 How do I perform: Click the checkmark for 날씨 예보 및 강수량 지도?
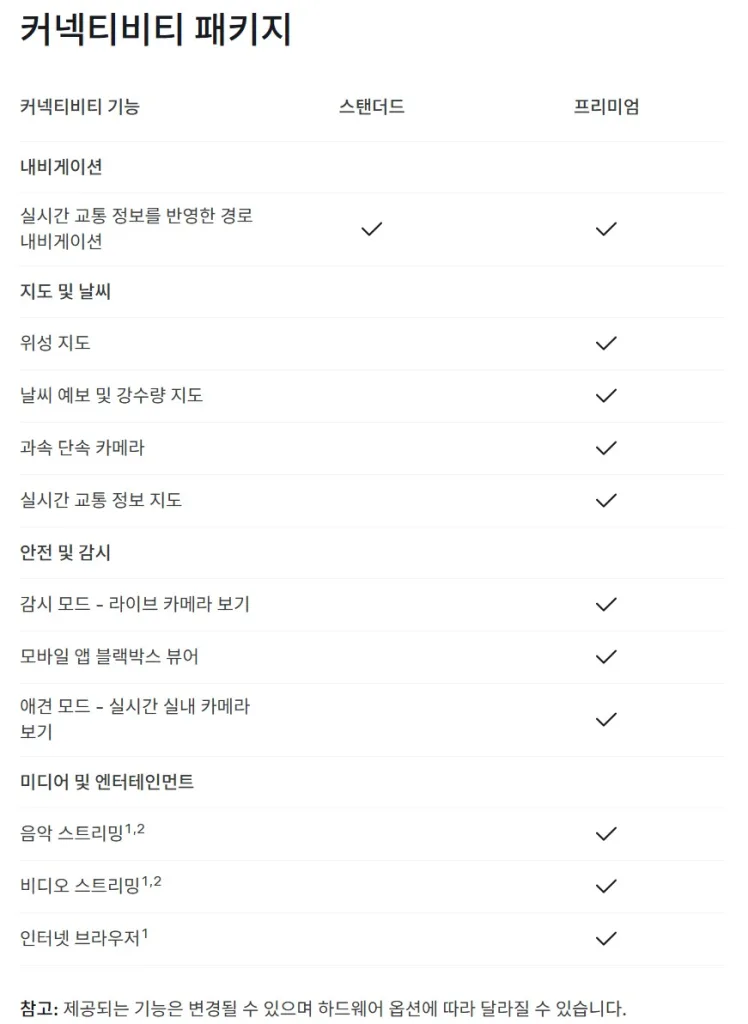click(x=606, y=395)
